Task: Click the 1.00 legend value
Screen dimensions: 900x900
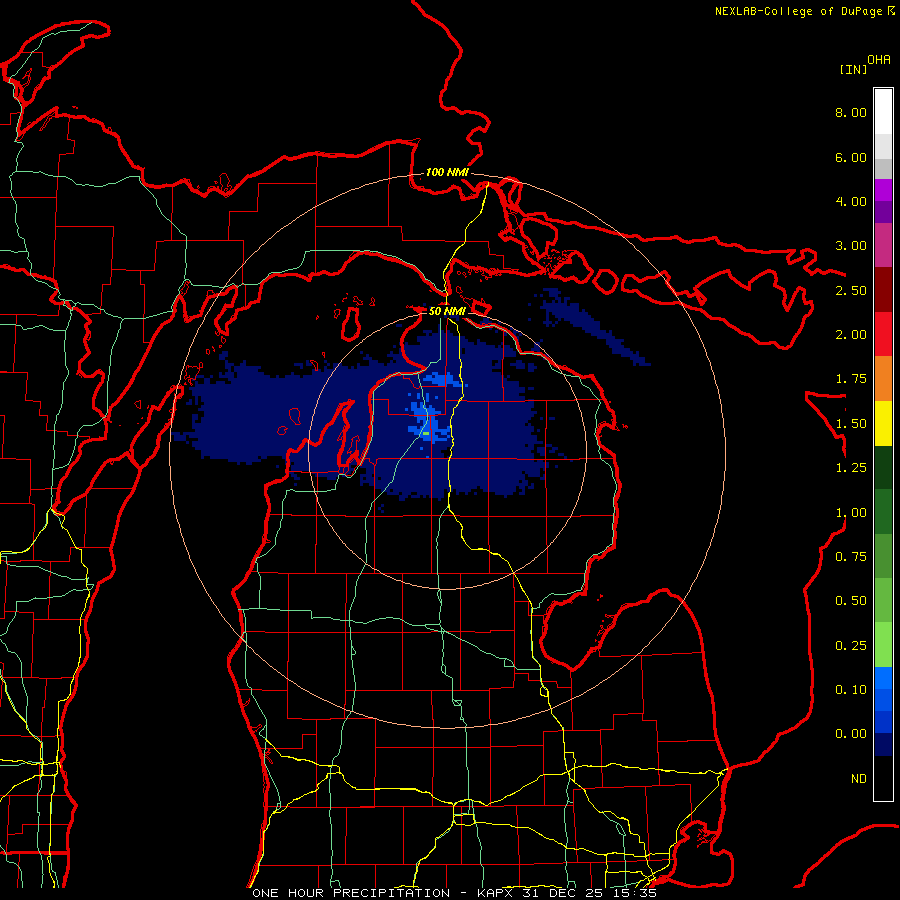Action: [851, 513]
